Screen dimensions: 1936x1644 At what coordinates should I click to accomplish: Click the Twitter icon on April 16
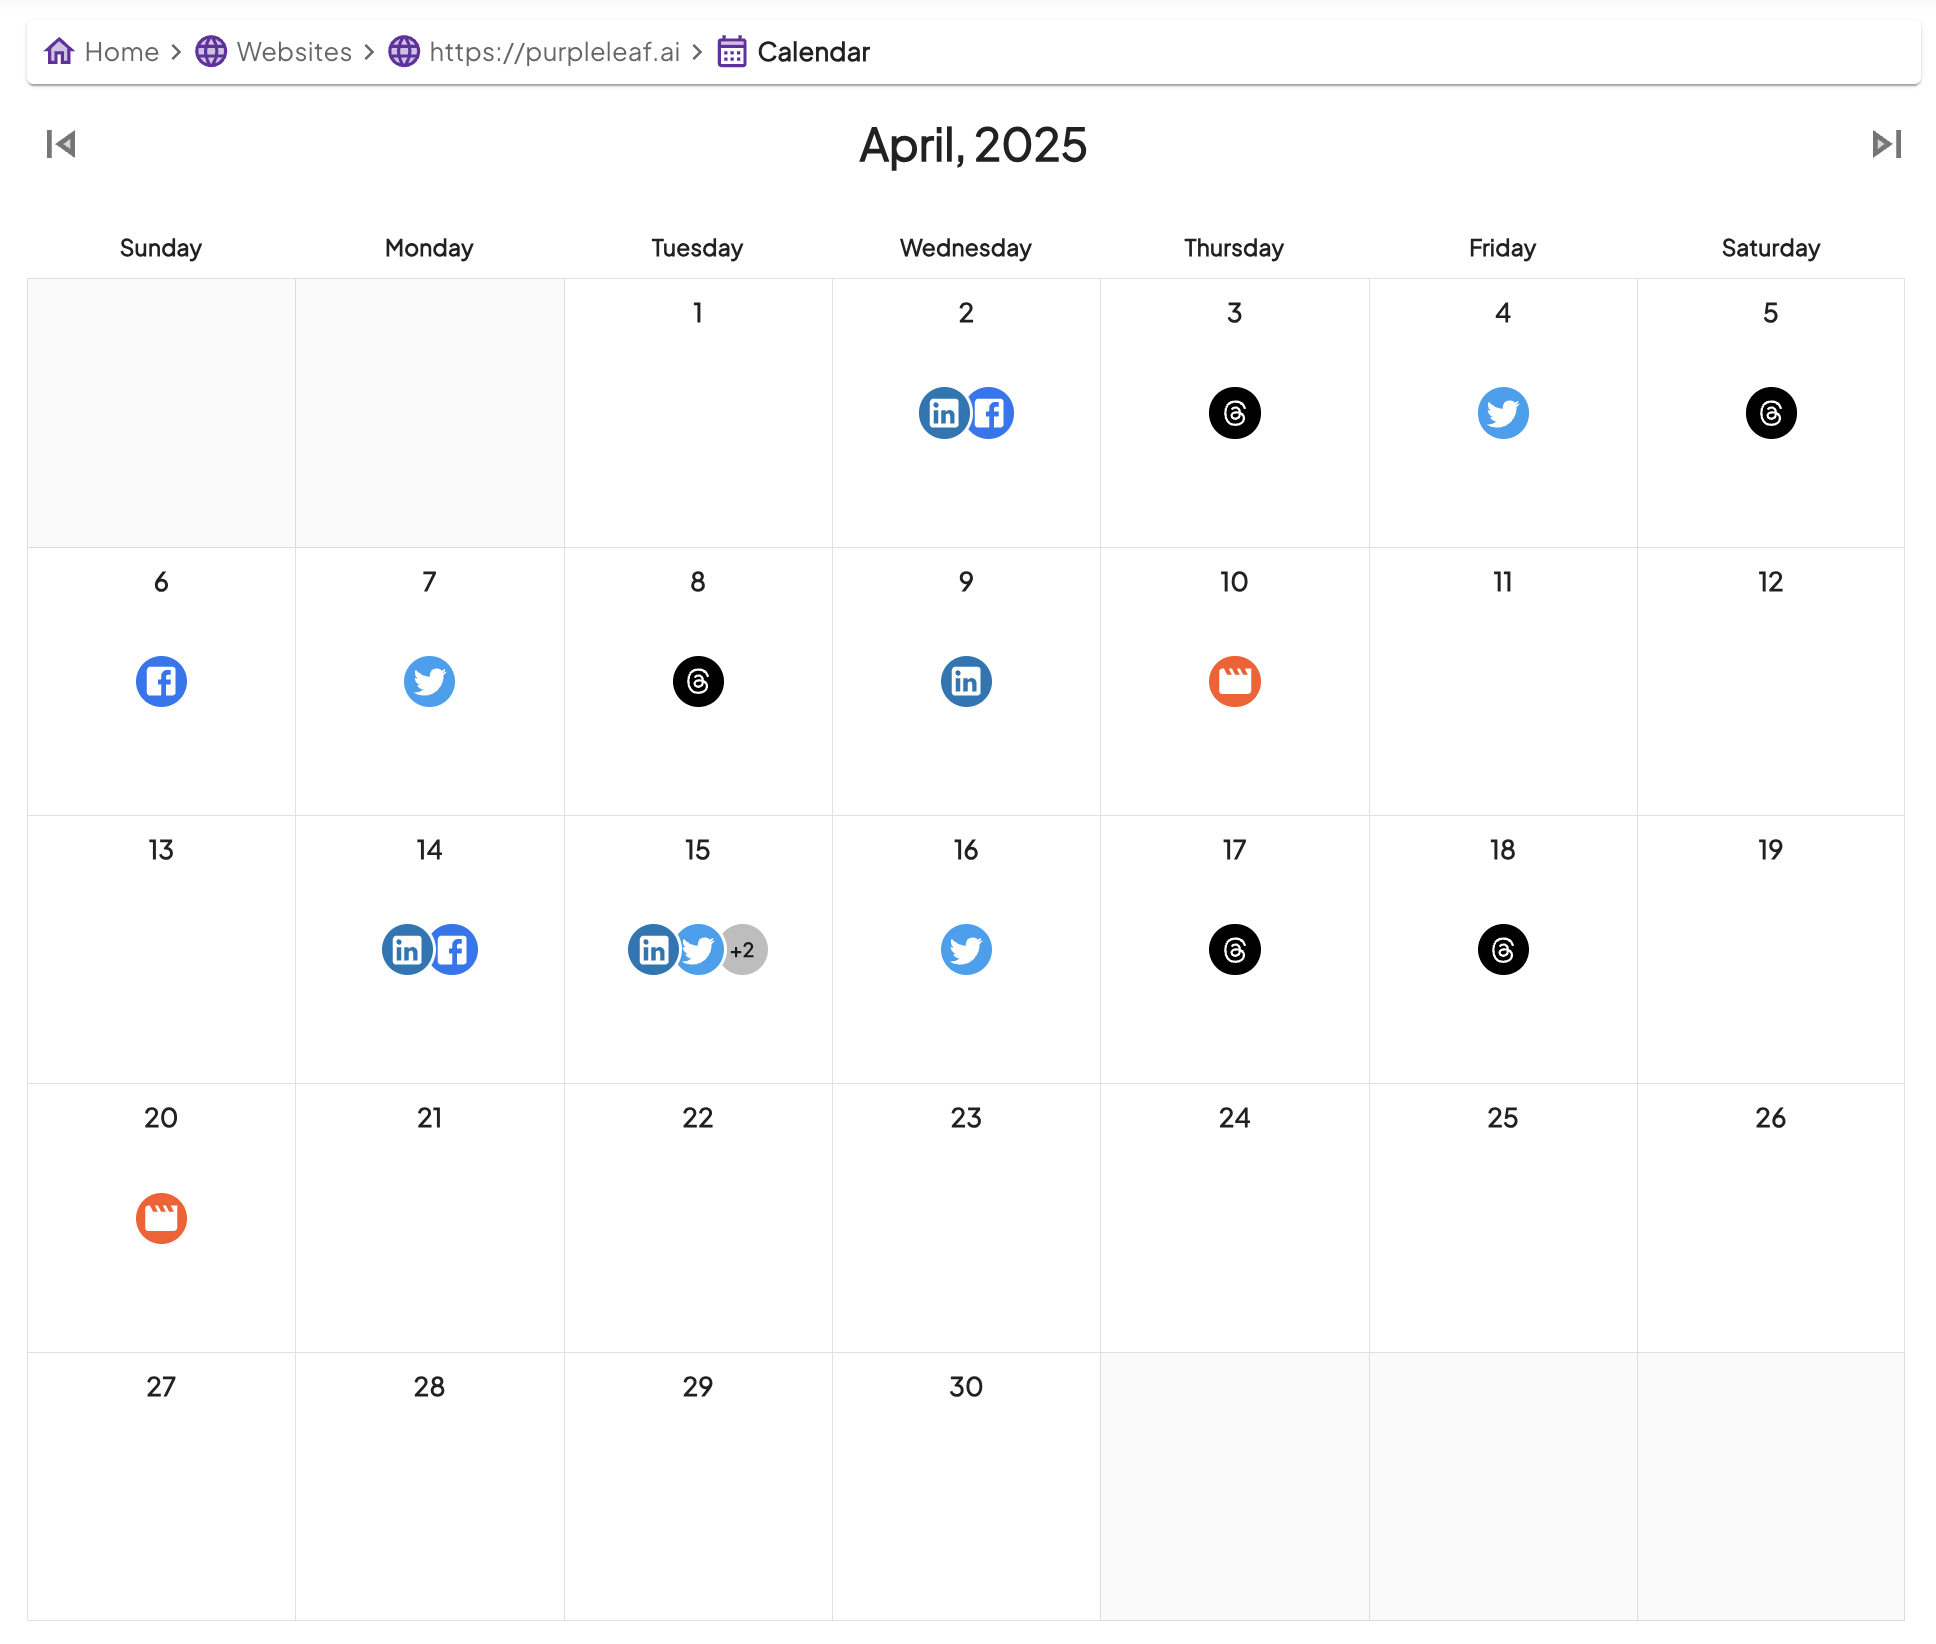pyautogui.click(x=966, y=950)
